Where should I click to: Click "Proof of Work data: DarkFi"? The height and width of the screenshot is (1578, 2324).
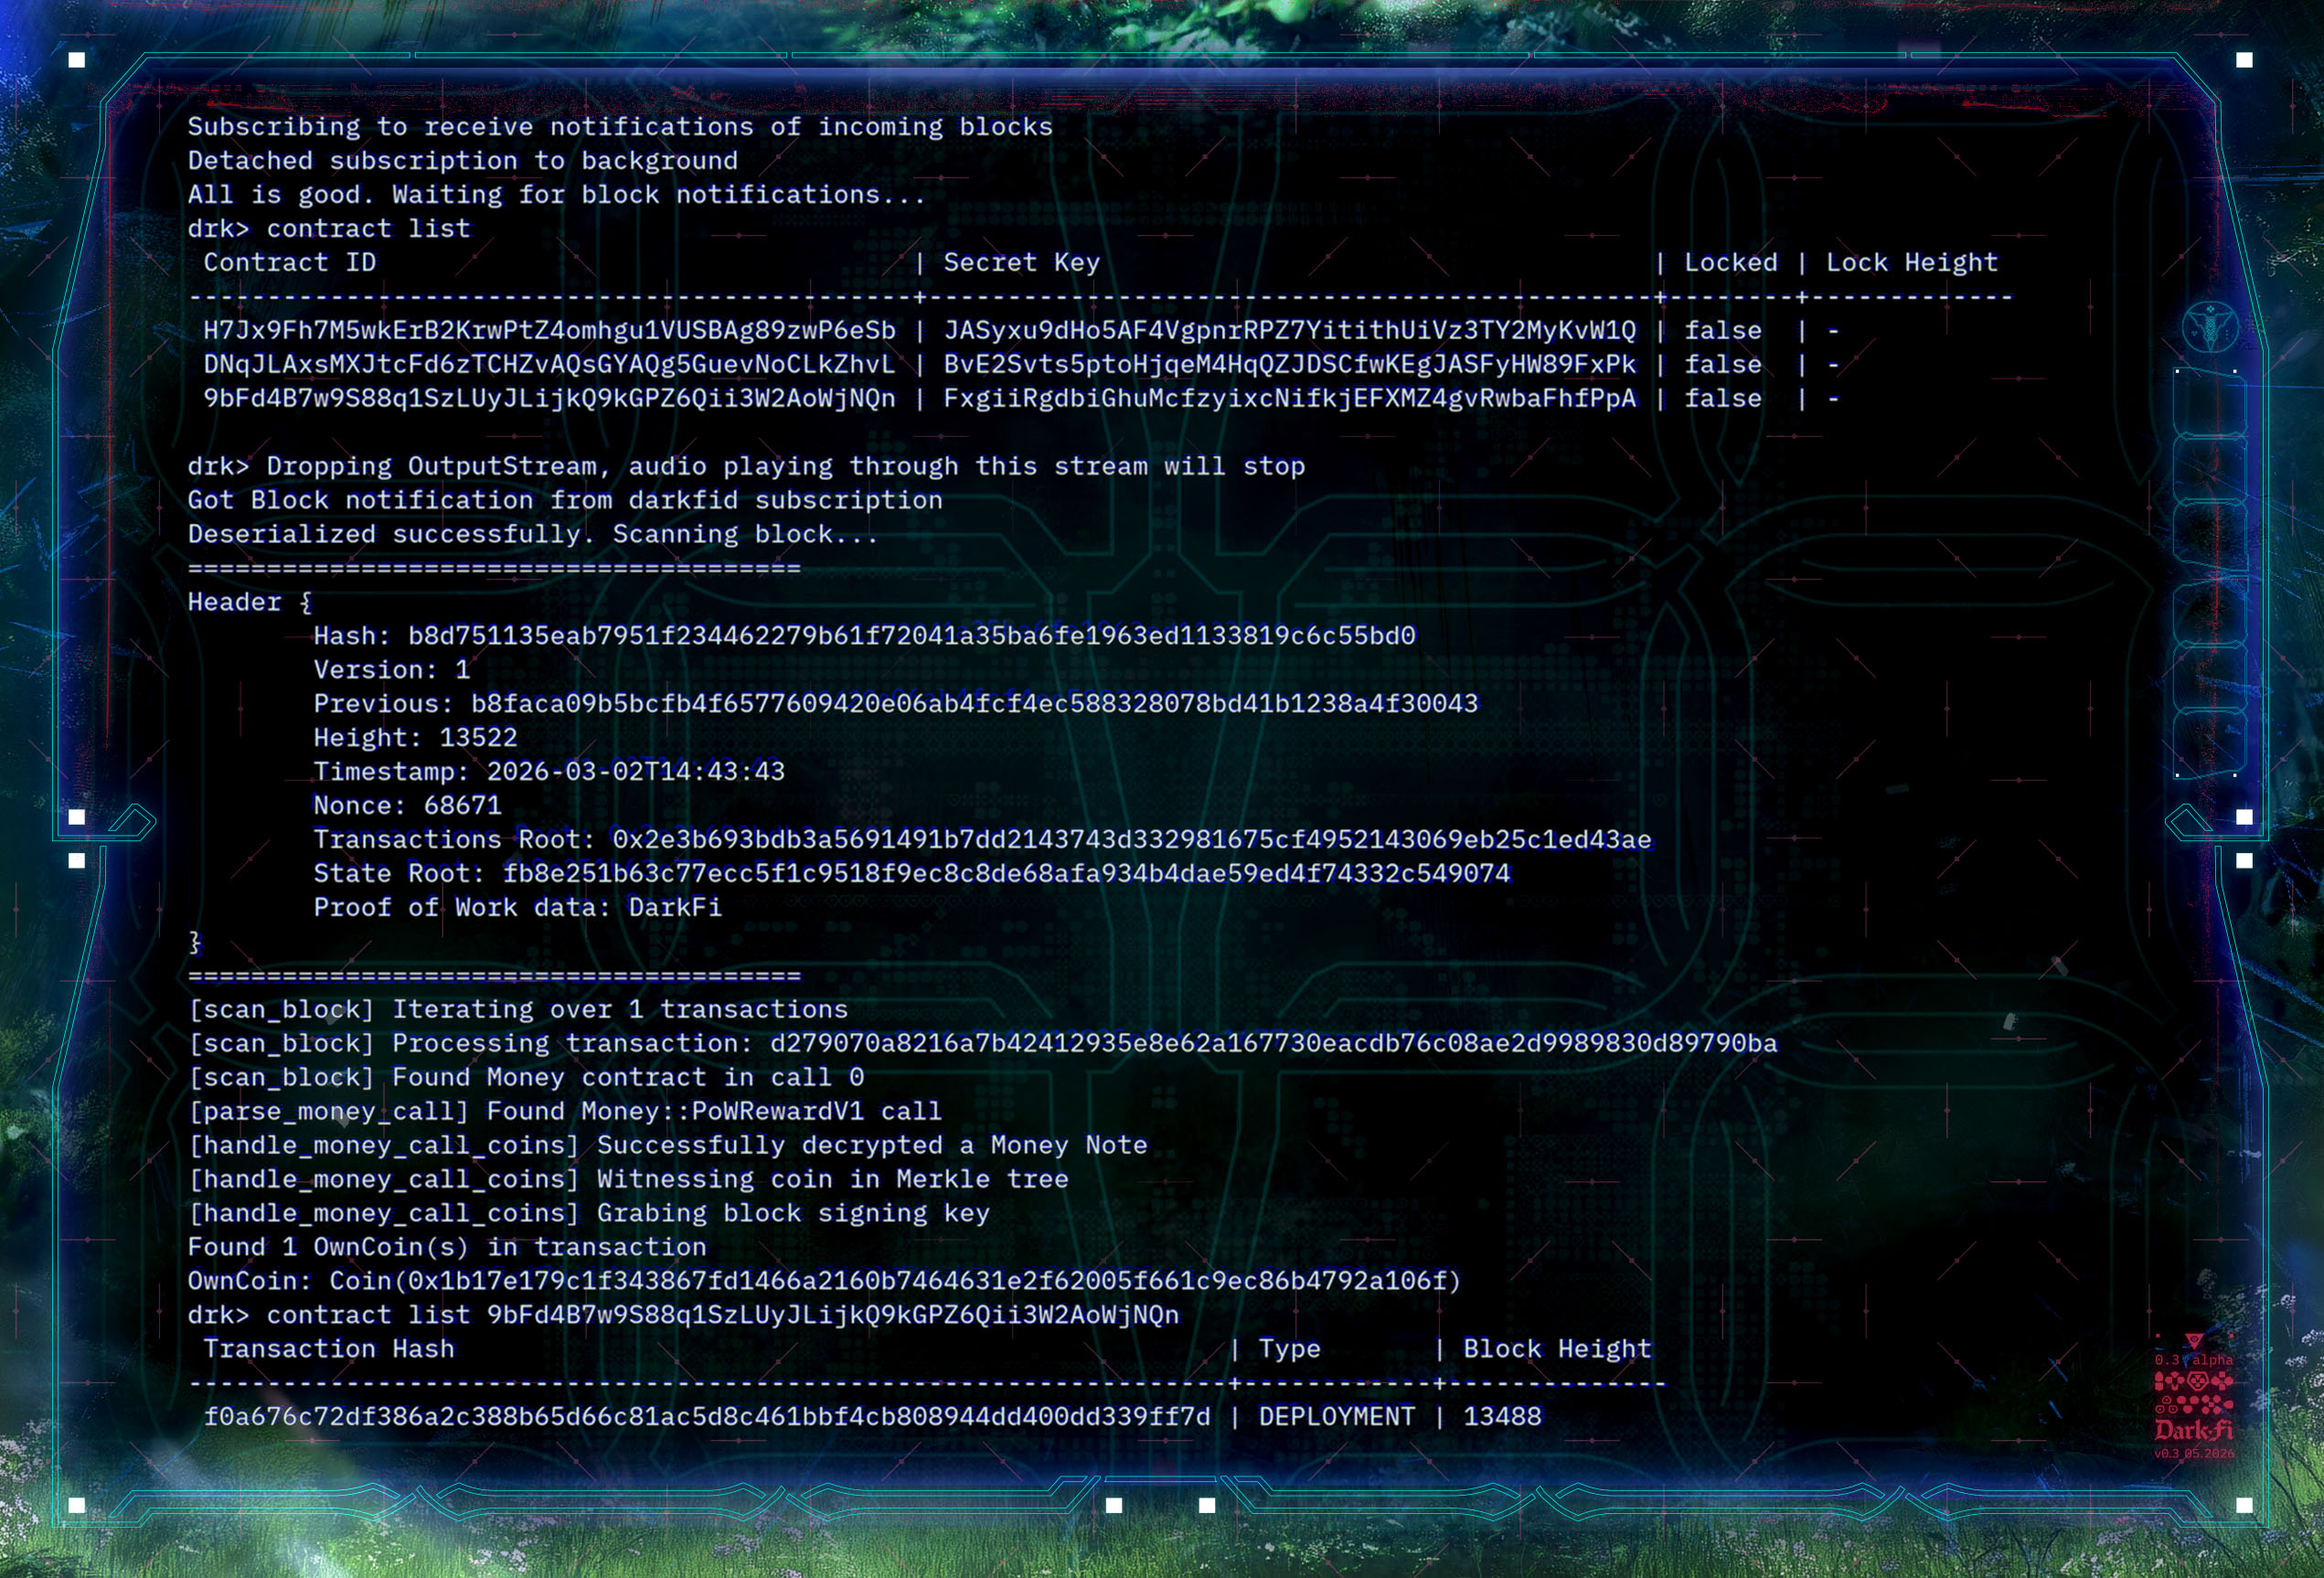[518, 909]
